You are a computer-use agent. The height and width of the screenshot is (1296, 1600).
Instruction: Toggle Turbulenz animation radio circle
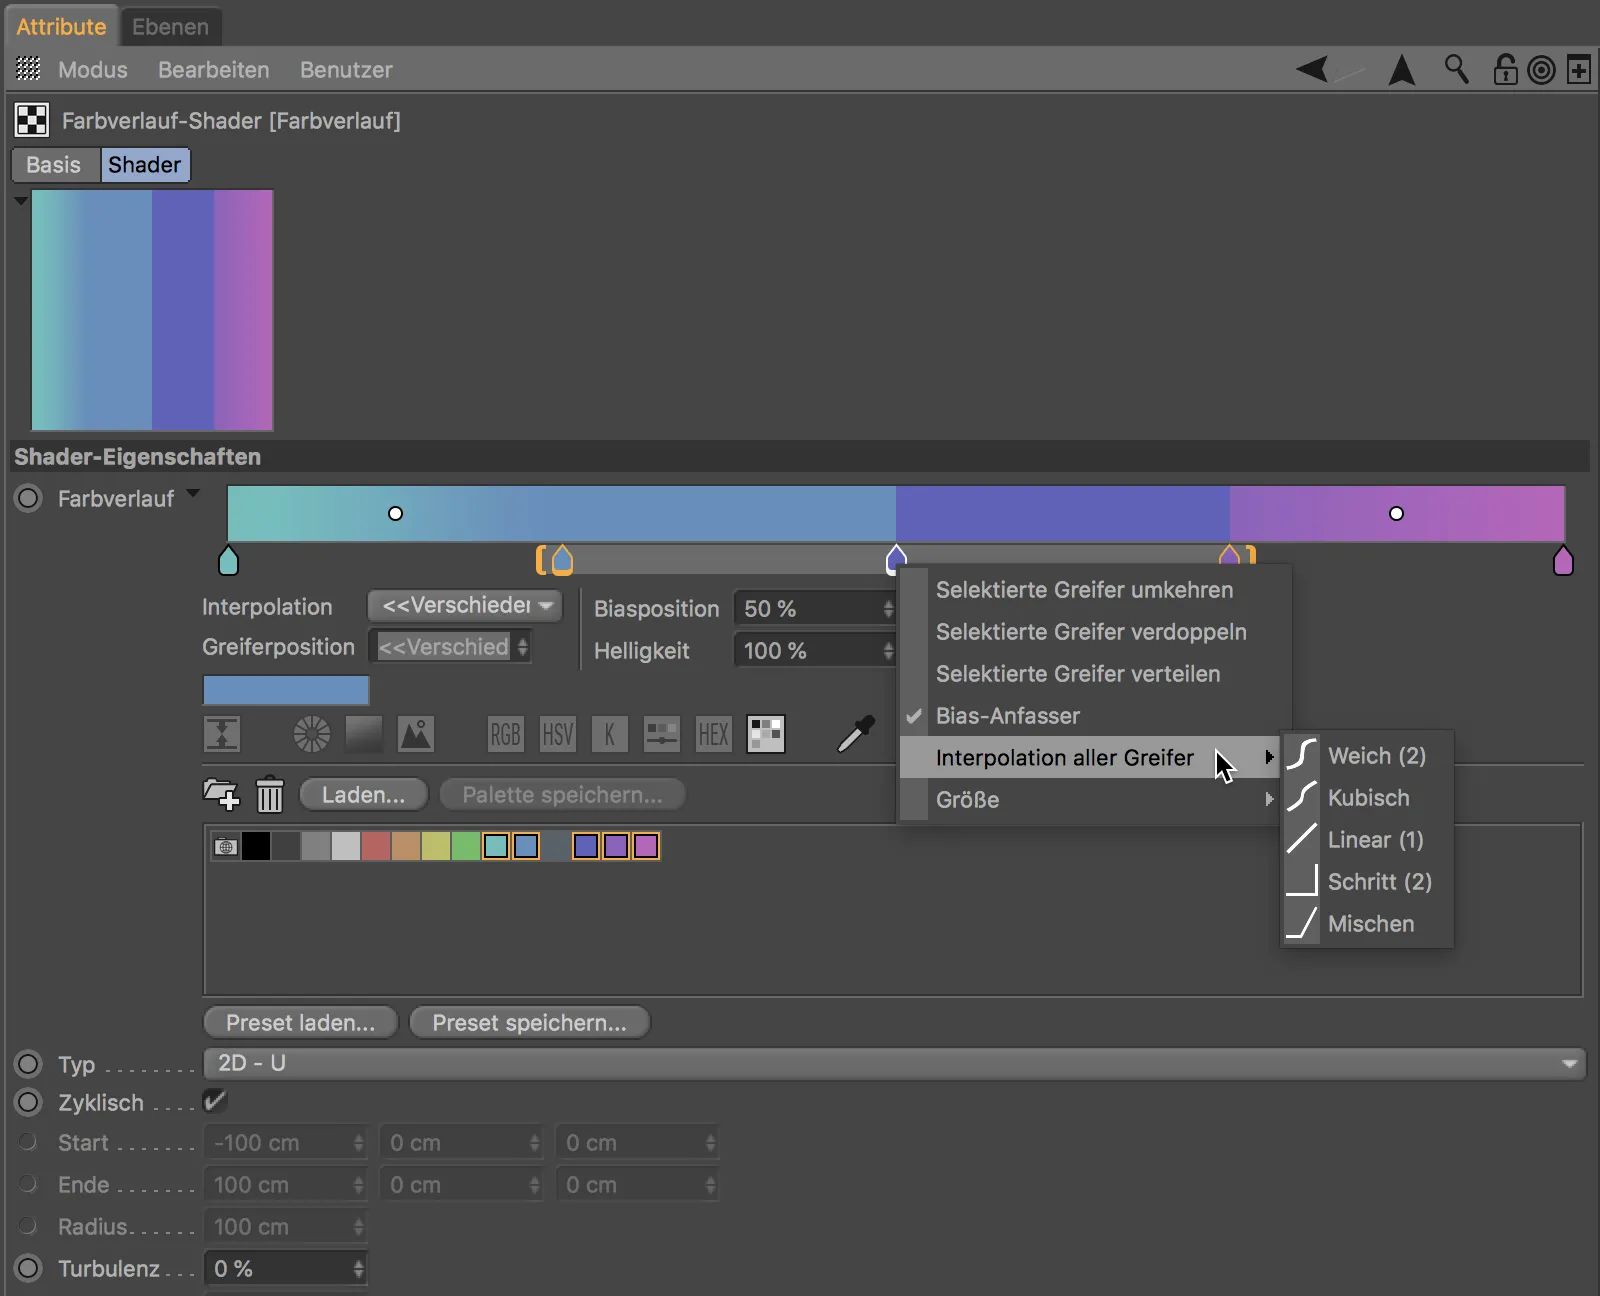point(29,1268)
